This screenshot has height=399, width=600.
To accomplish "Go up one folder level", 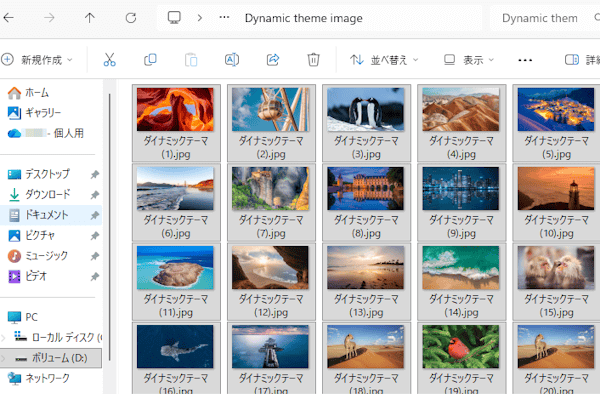I will point(90,18).
